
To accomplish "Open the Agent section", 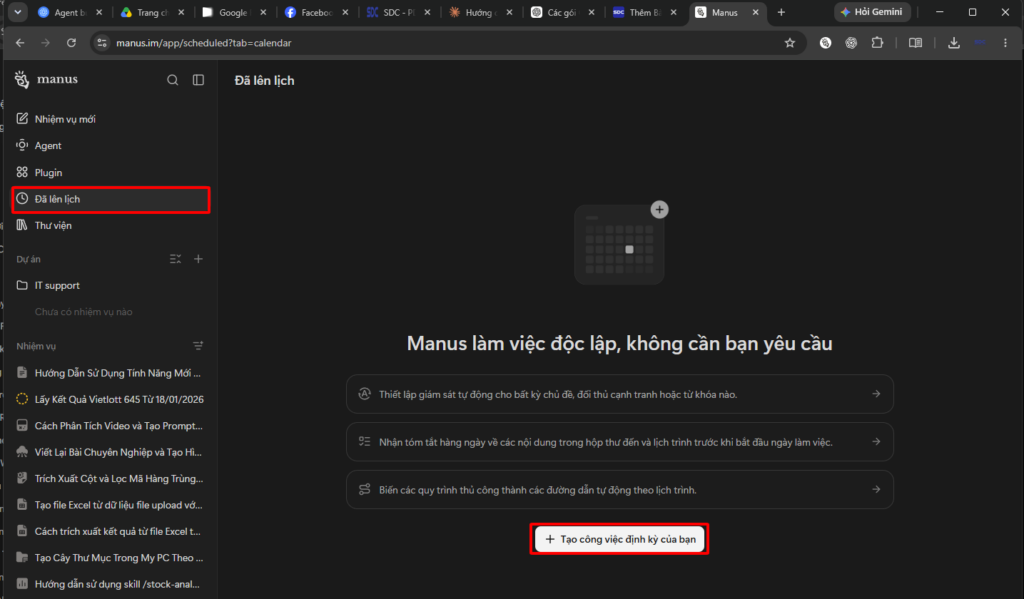I will coord(111,146).
